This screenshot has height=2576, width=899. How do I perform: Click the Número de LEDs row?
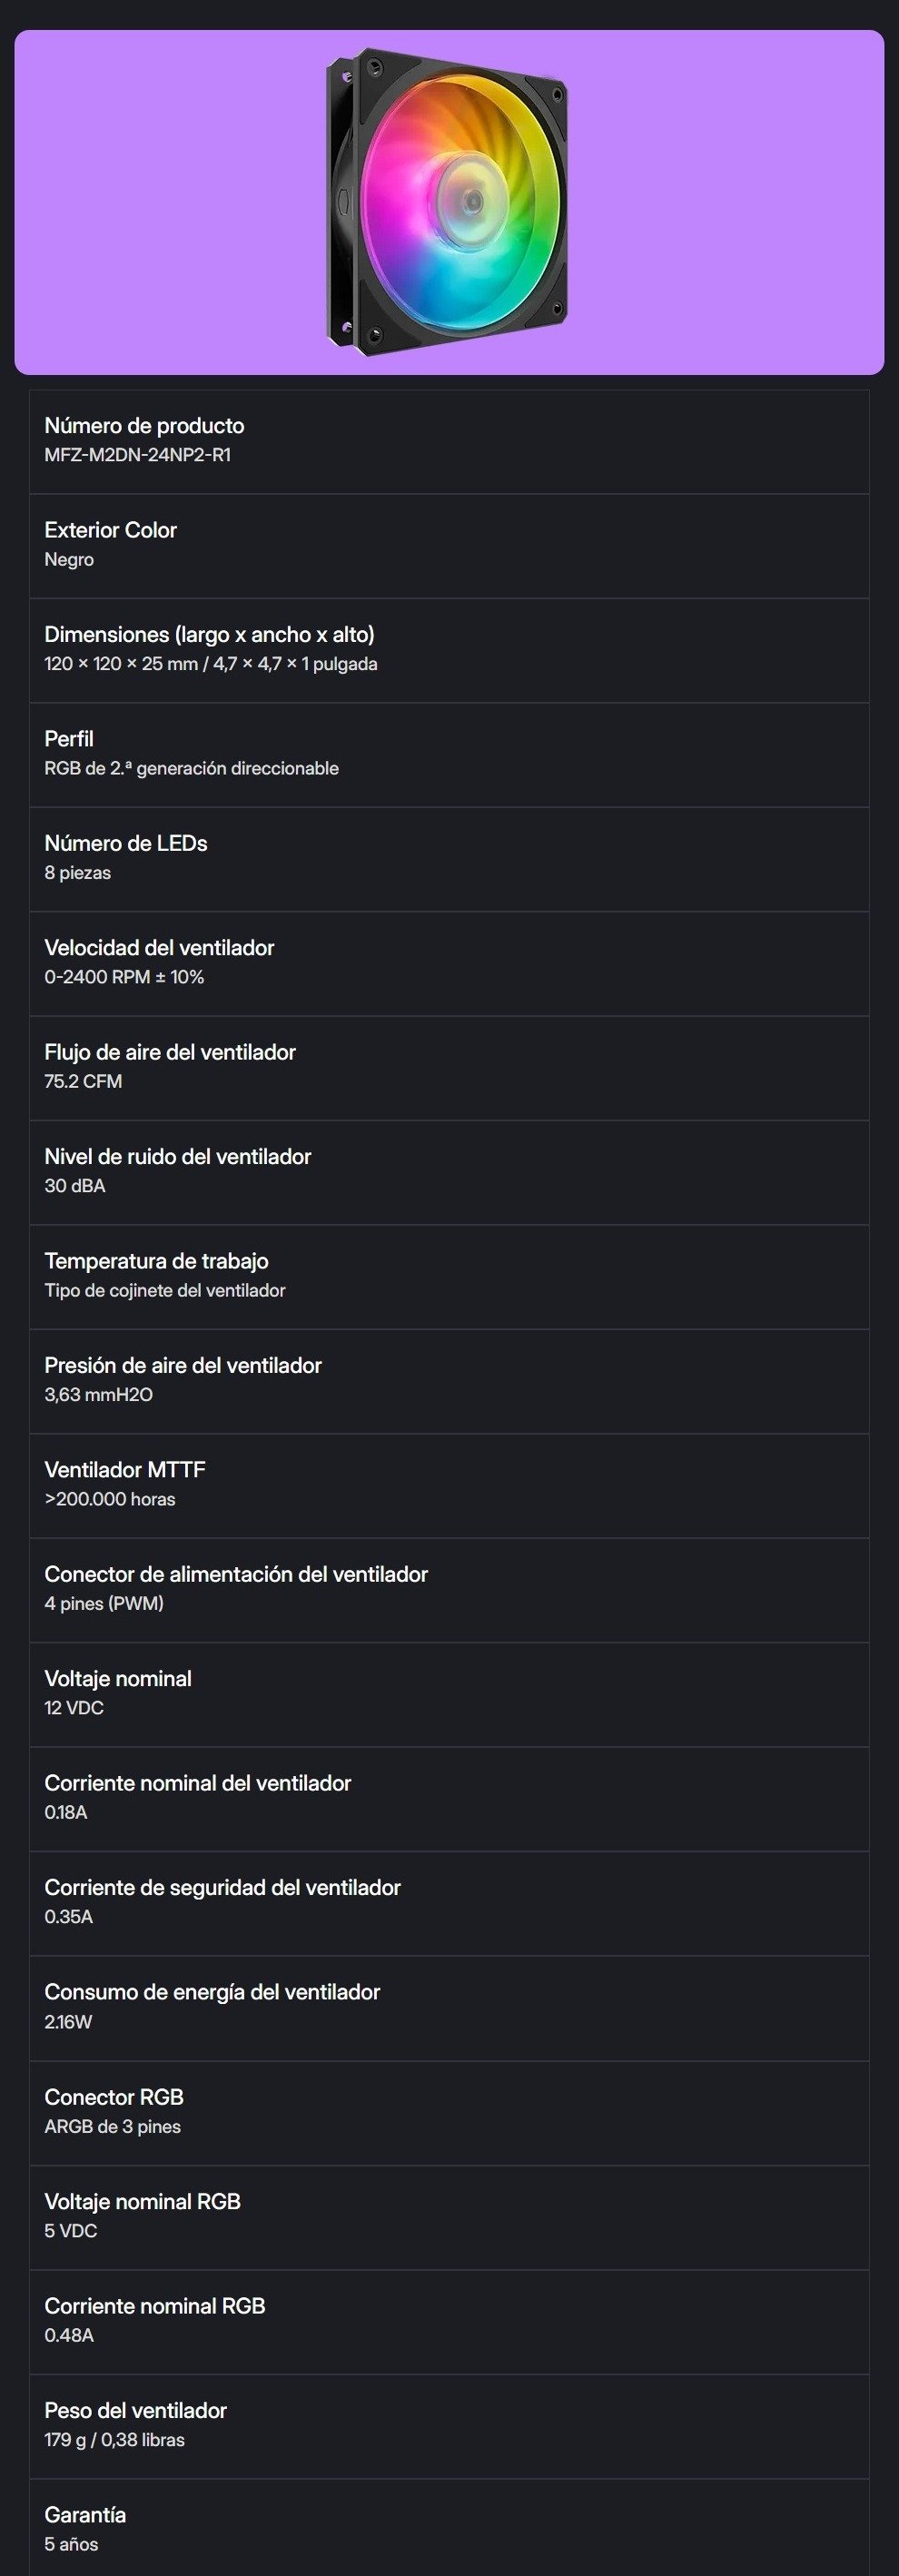tap(449, 859)
